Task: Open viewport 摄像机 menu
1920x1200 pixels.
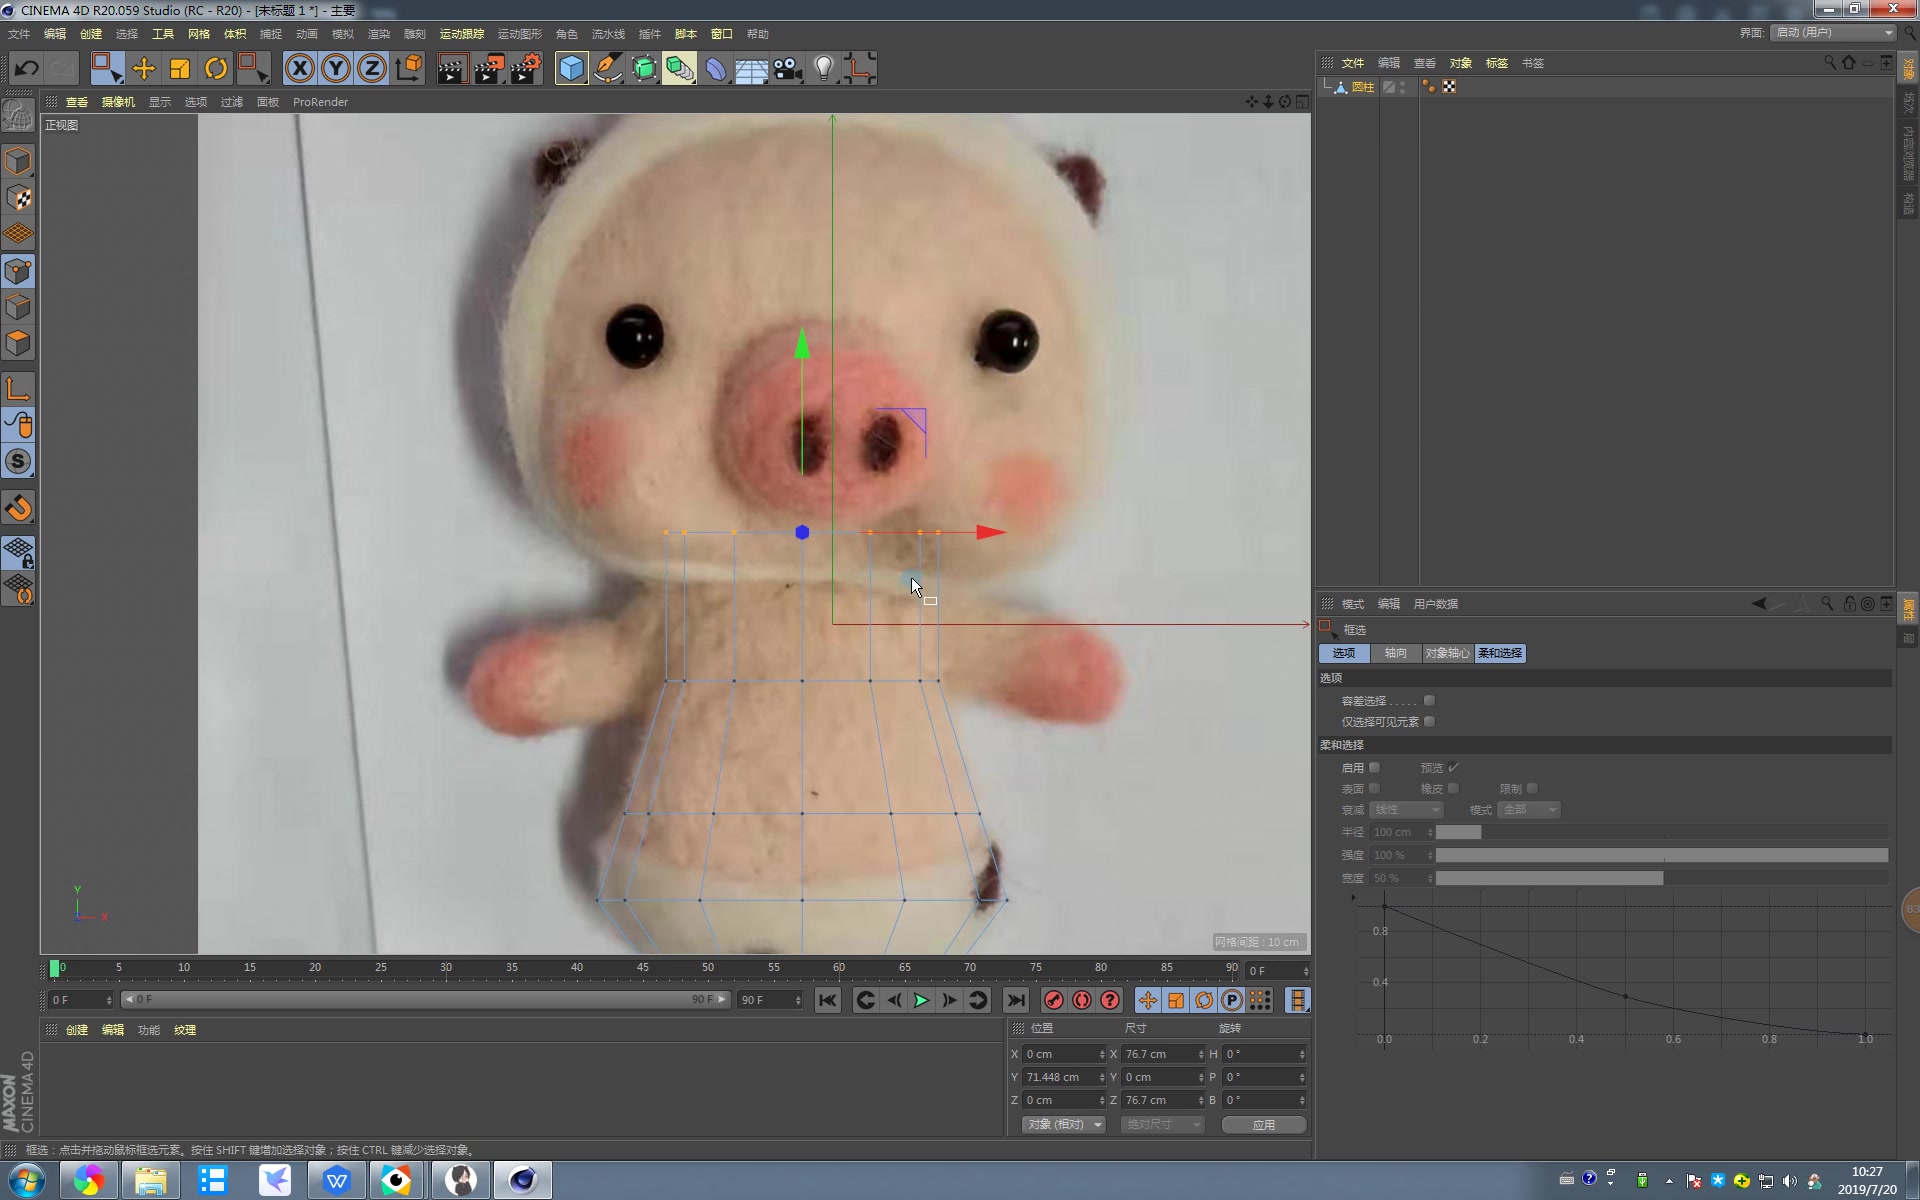Action: 118,102
